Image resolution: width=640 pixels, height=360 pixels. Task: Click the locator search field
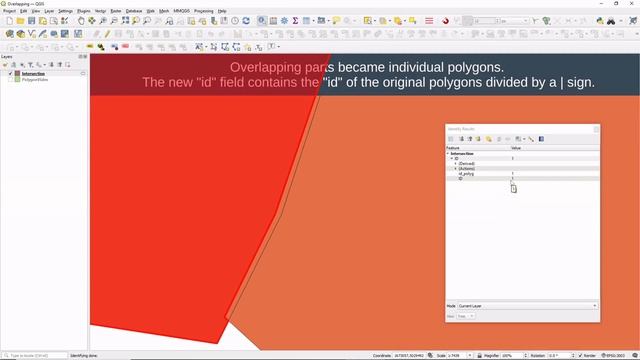pyautogui.click(x=35, y=356)
